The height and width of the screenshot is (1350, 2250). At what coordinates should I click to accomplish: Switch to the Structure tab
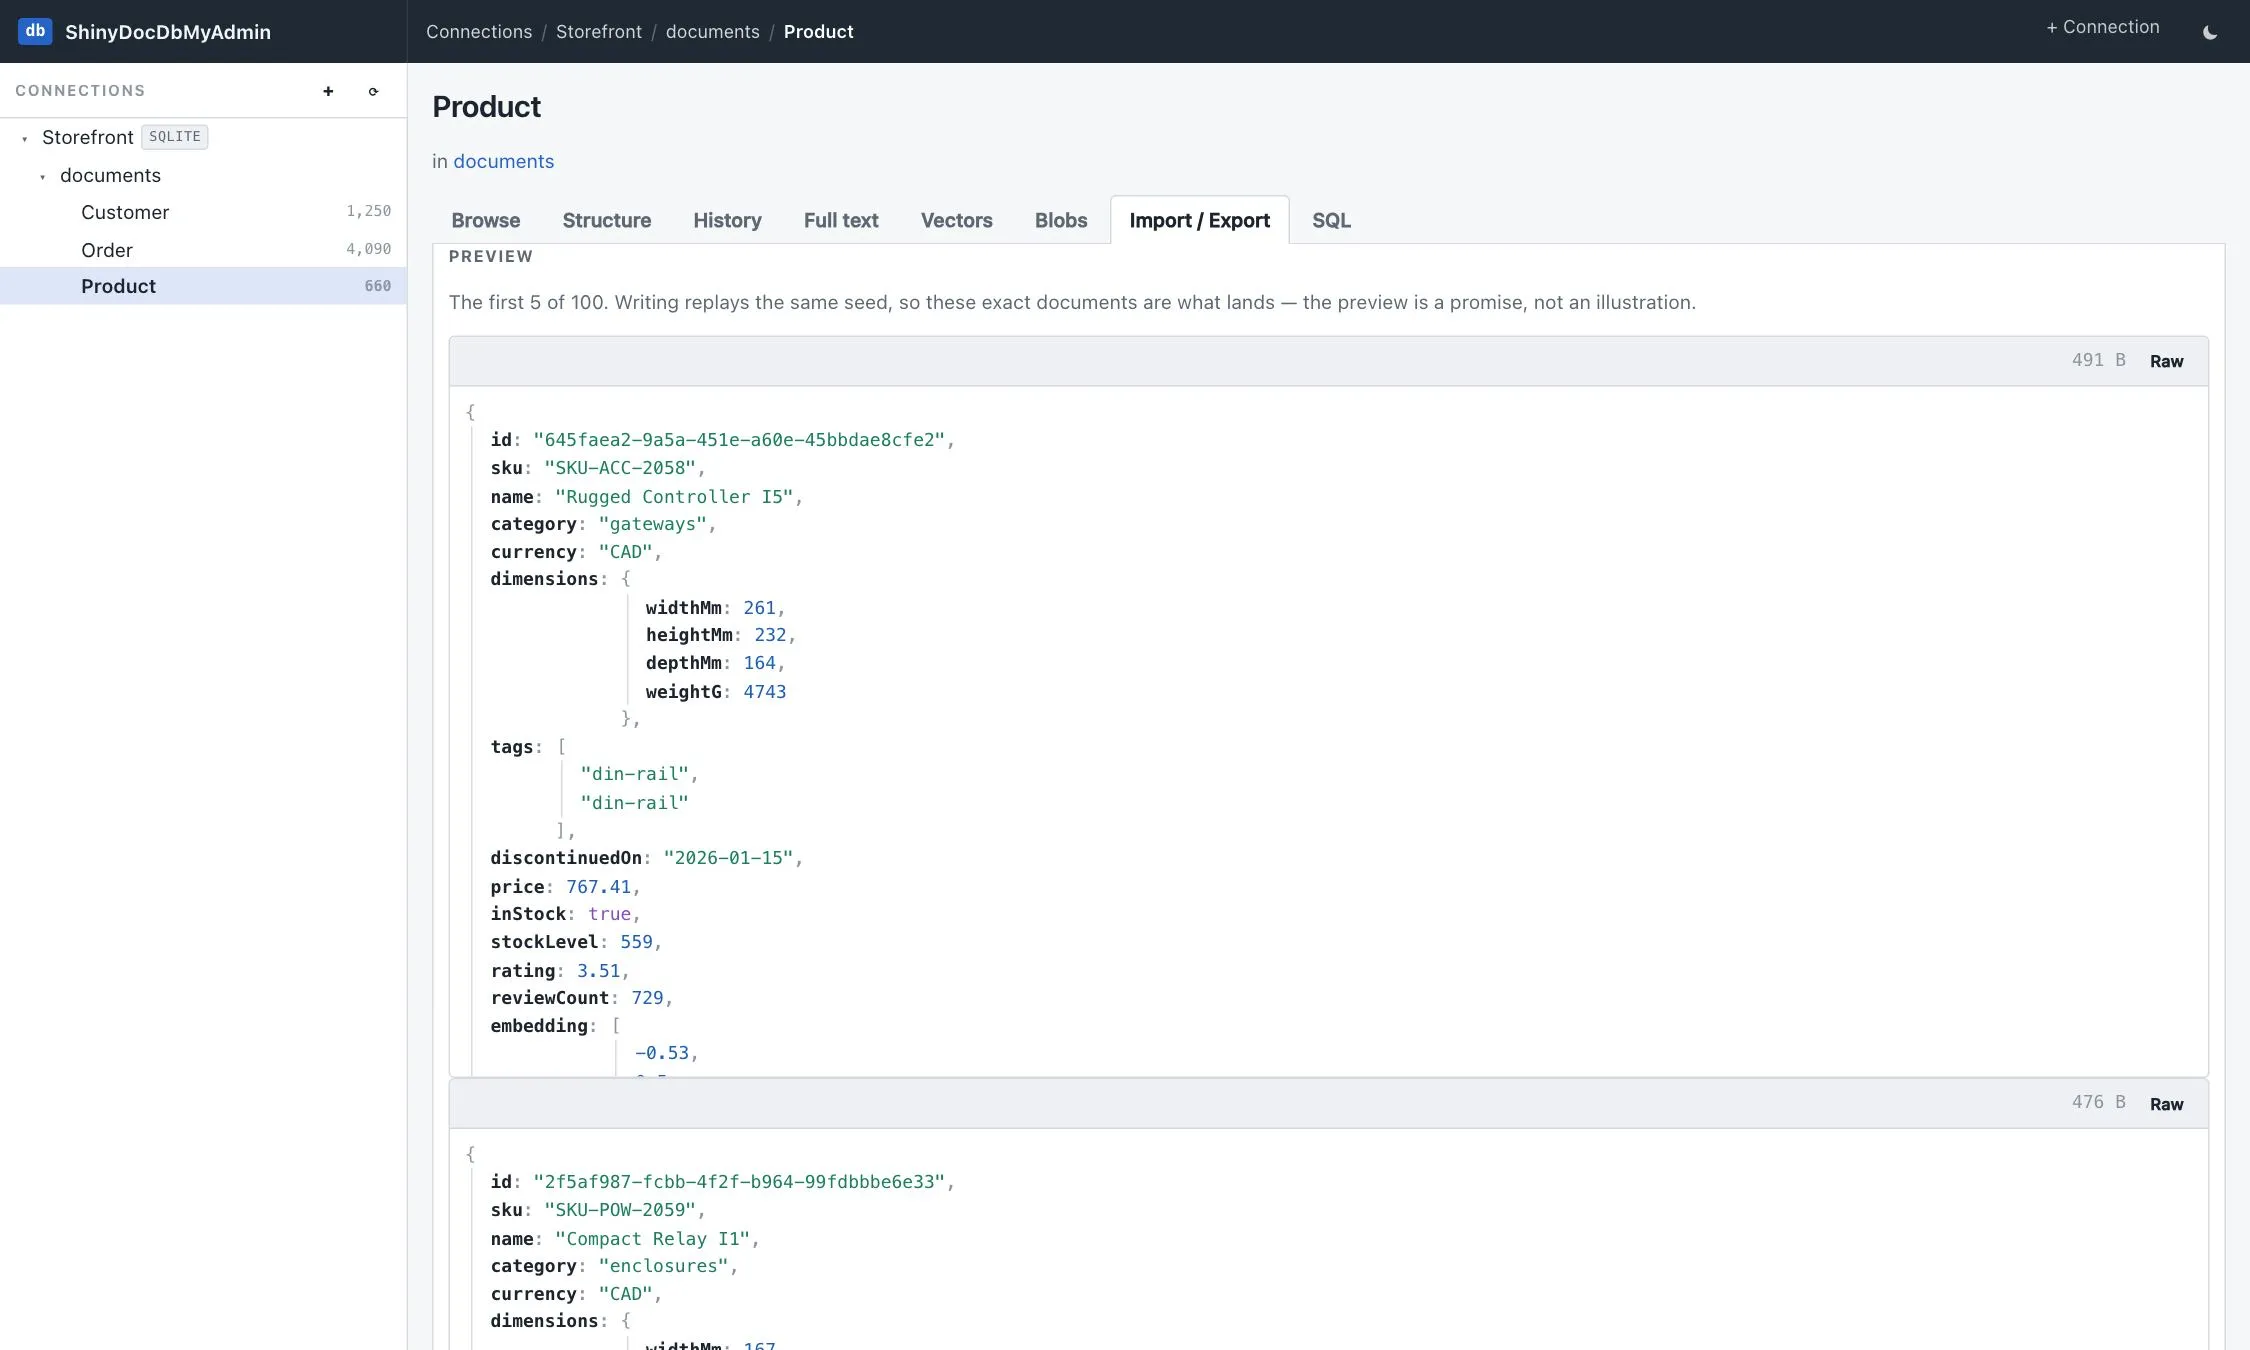606,220
